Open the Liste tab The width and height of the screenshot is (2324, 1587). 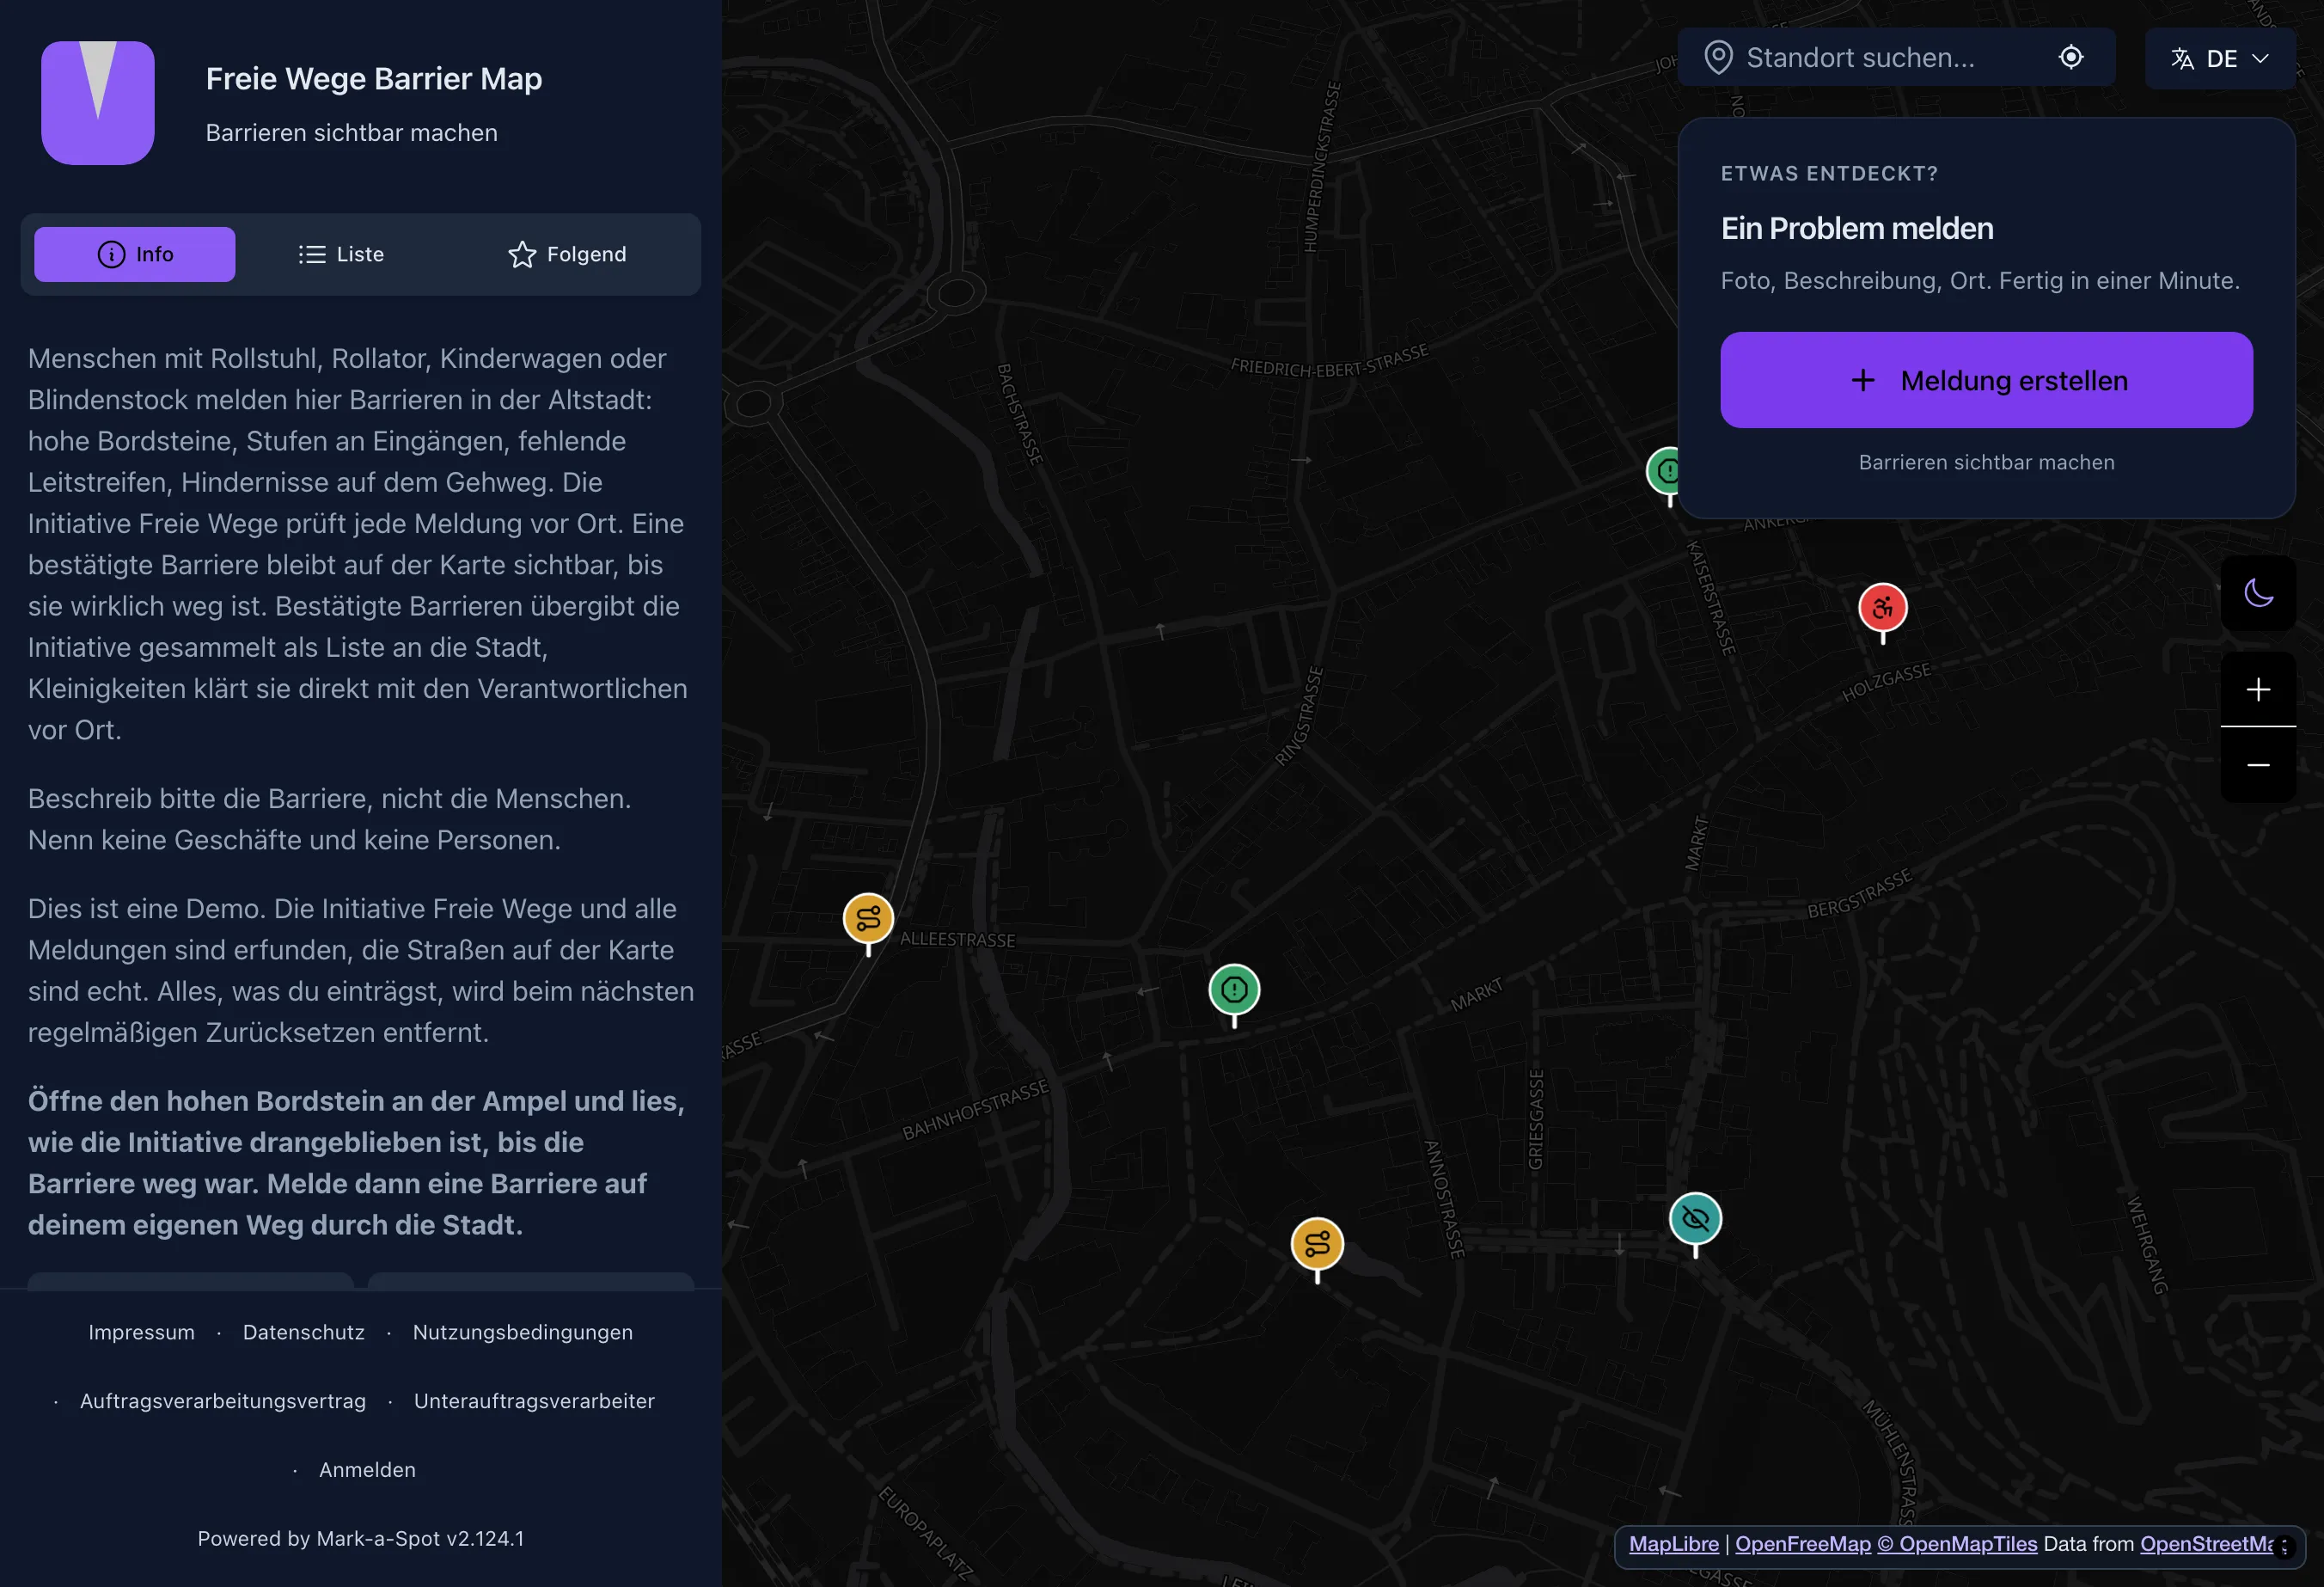point(341,254)
